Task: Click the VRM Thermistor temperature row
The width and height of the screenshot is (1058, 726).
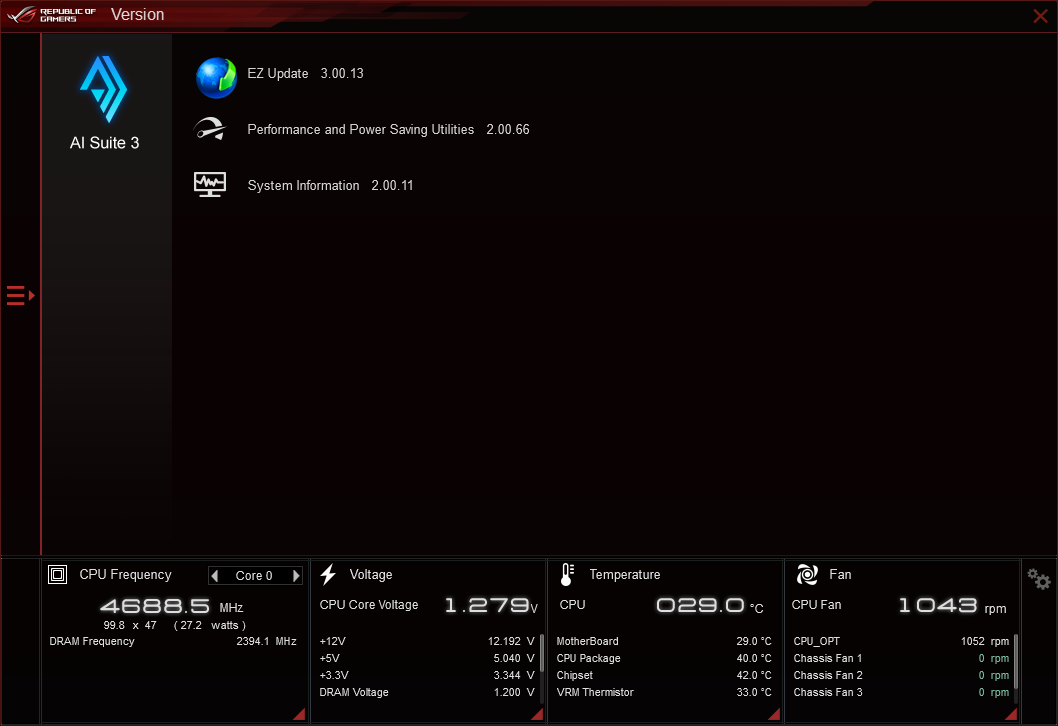Action: [x=664, y=692]
